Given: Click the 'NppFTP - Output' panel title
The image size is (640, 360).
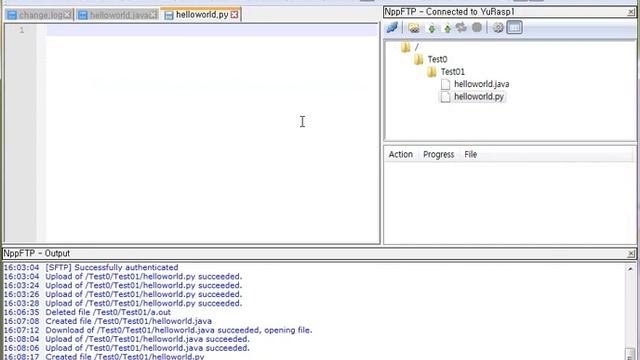Looking at the screenshot, I should point(37,253).
